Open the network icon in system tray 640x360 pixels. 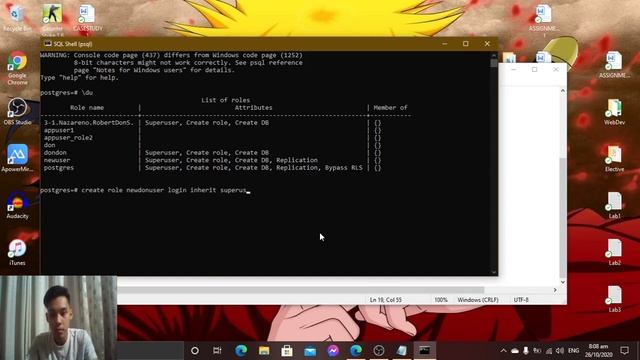pos(549,351)
